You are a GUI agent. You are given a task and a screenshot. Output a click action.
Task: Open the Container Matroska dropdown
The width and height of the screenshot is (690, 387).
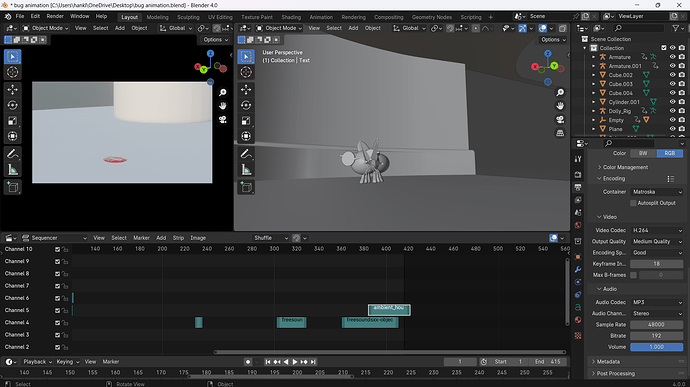[657, 192]
